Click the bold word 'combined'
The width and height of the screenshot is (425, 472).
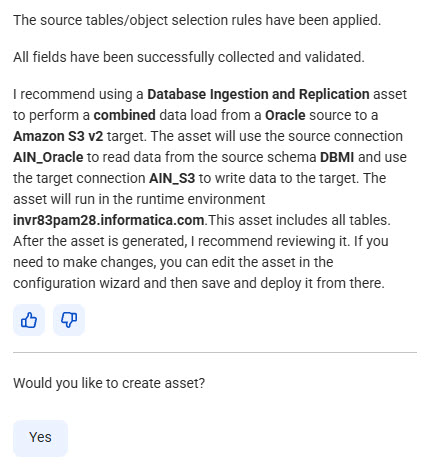pos(124,115)
